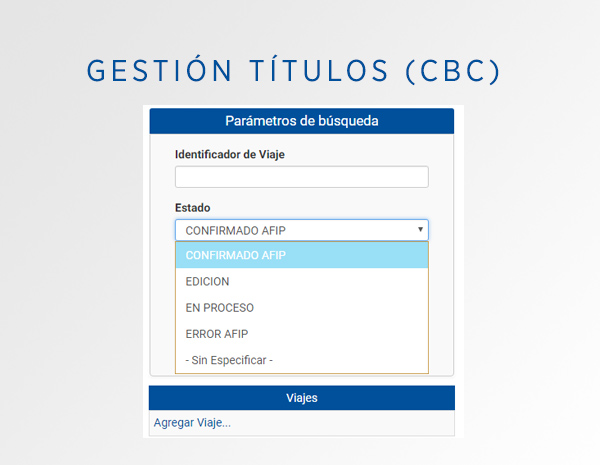This screenshot has height=465, width=600.
Task: Select the EDICION option
Action: point(302,281)
